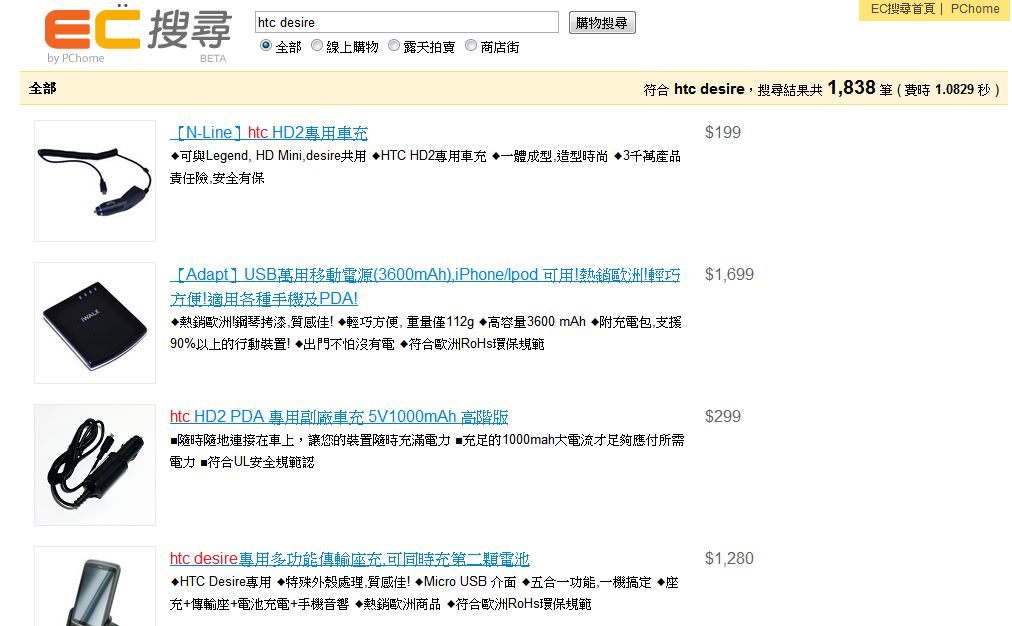View the HD2 PDA car charger thumbnail
Image resolution: width=1012 pixels, height=626 pixels.
pos(95,465)
